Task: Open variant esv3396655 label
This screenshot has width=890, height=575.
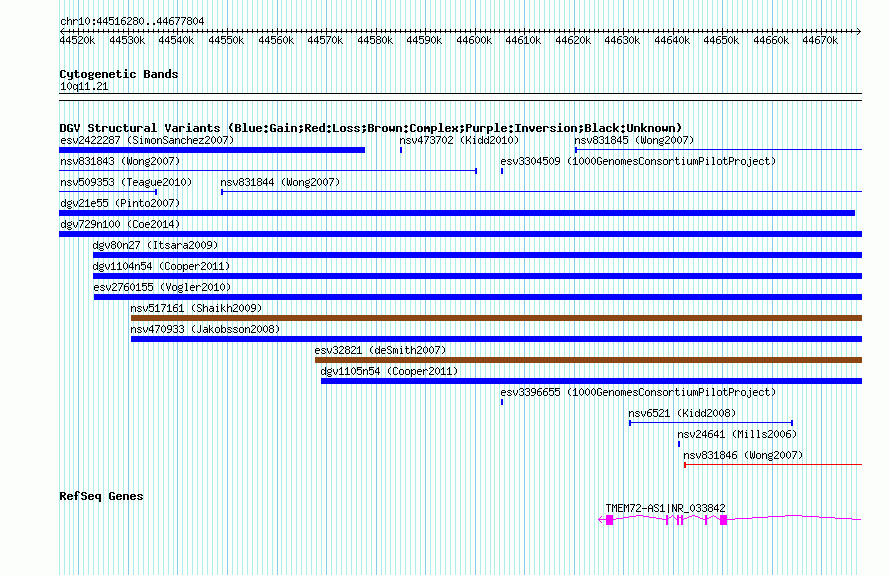Action: (x=638, y=392)
